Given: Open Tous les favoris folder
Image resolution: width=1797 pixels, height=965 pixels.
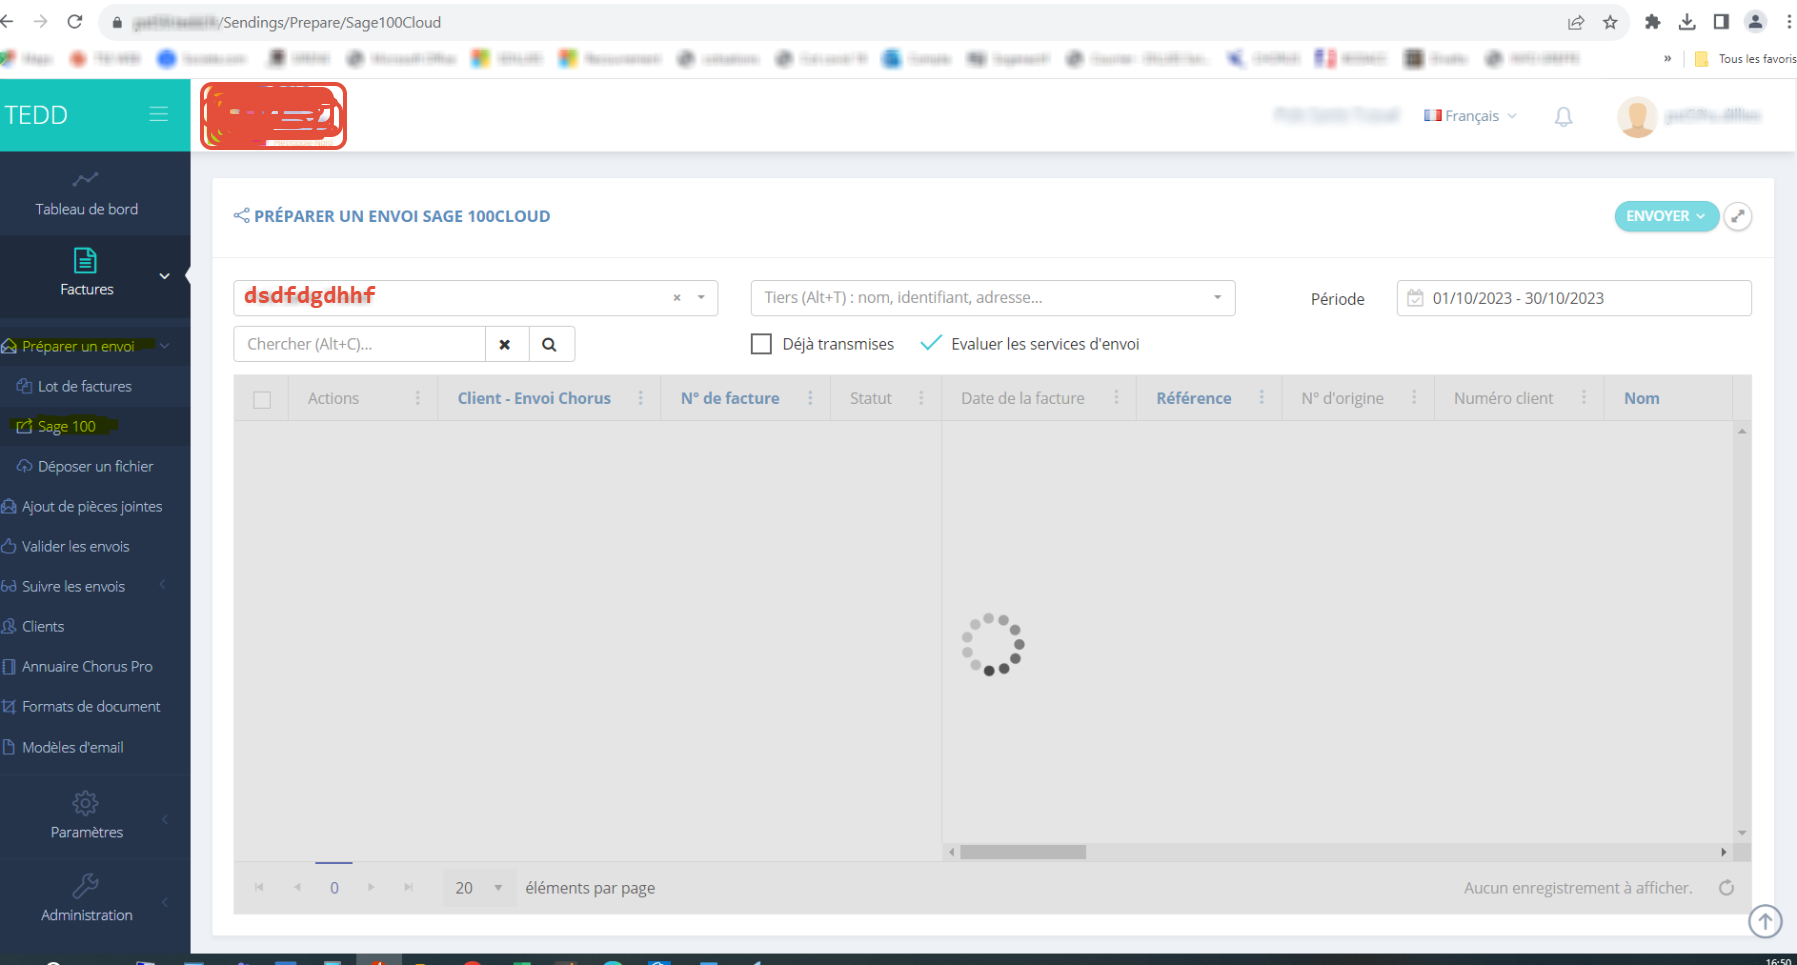Looking at the screenshot, I should (x=1746, y=59).
